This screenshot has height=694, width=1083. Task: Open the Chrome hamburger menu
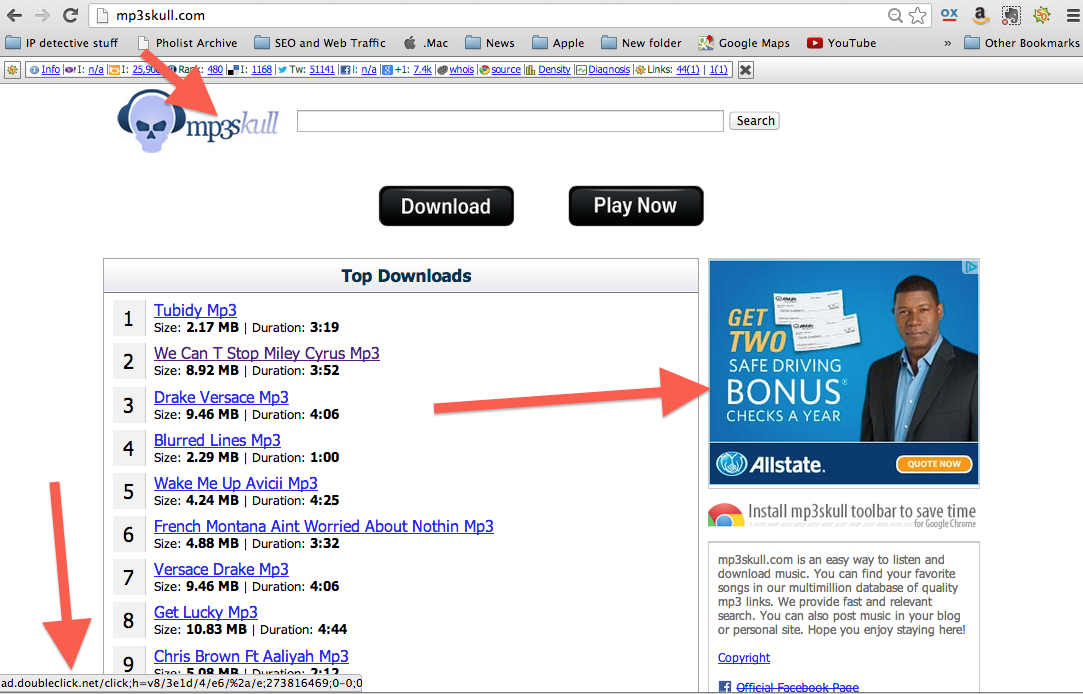point(1071,15)
